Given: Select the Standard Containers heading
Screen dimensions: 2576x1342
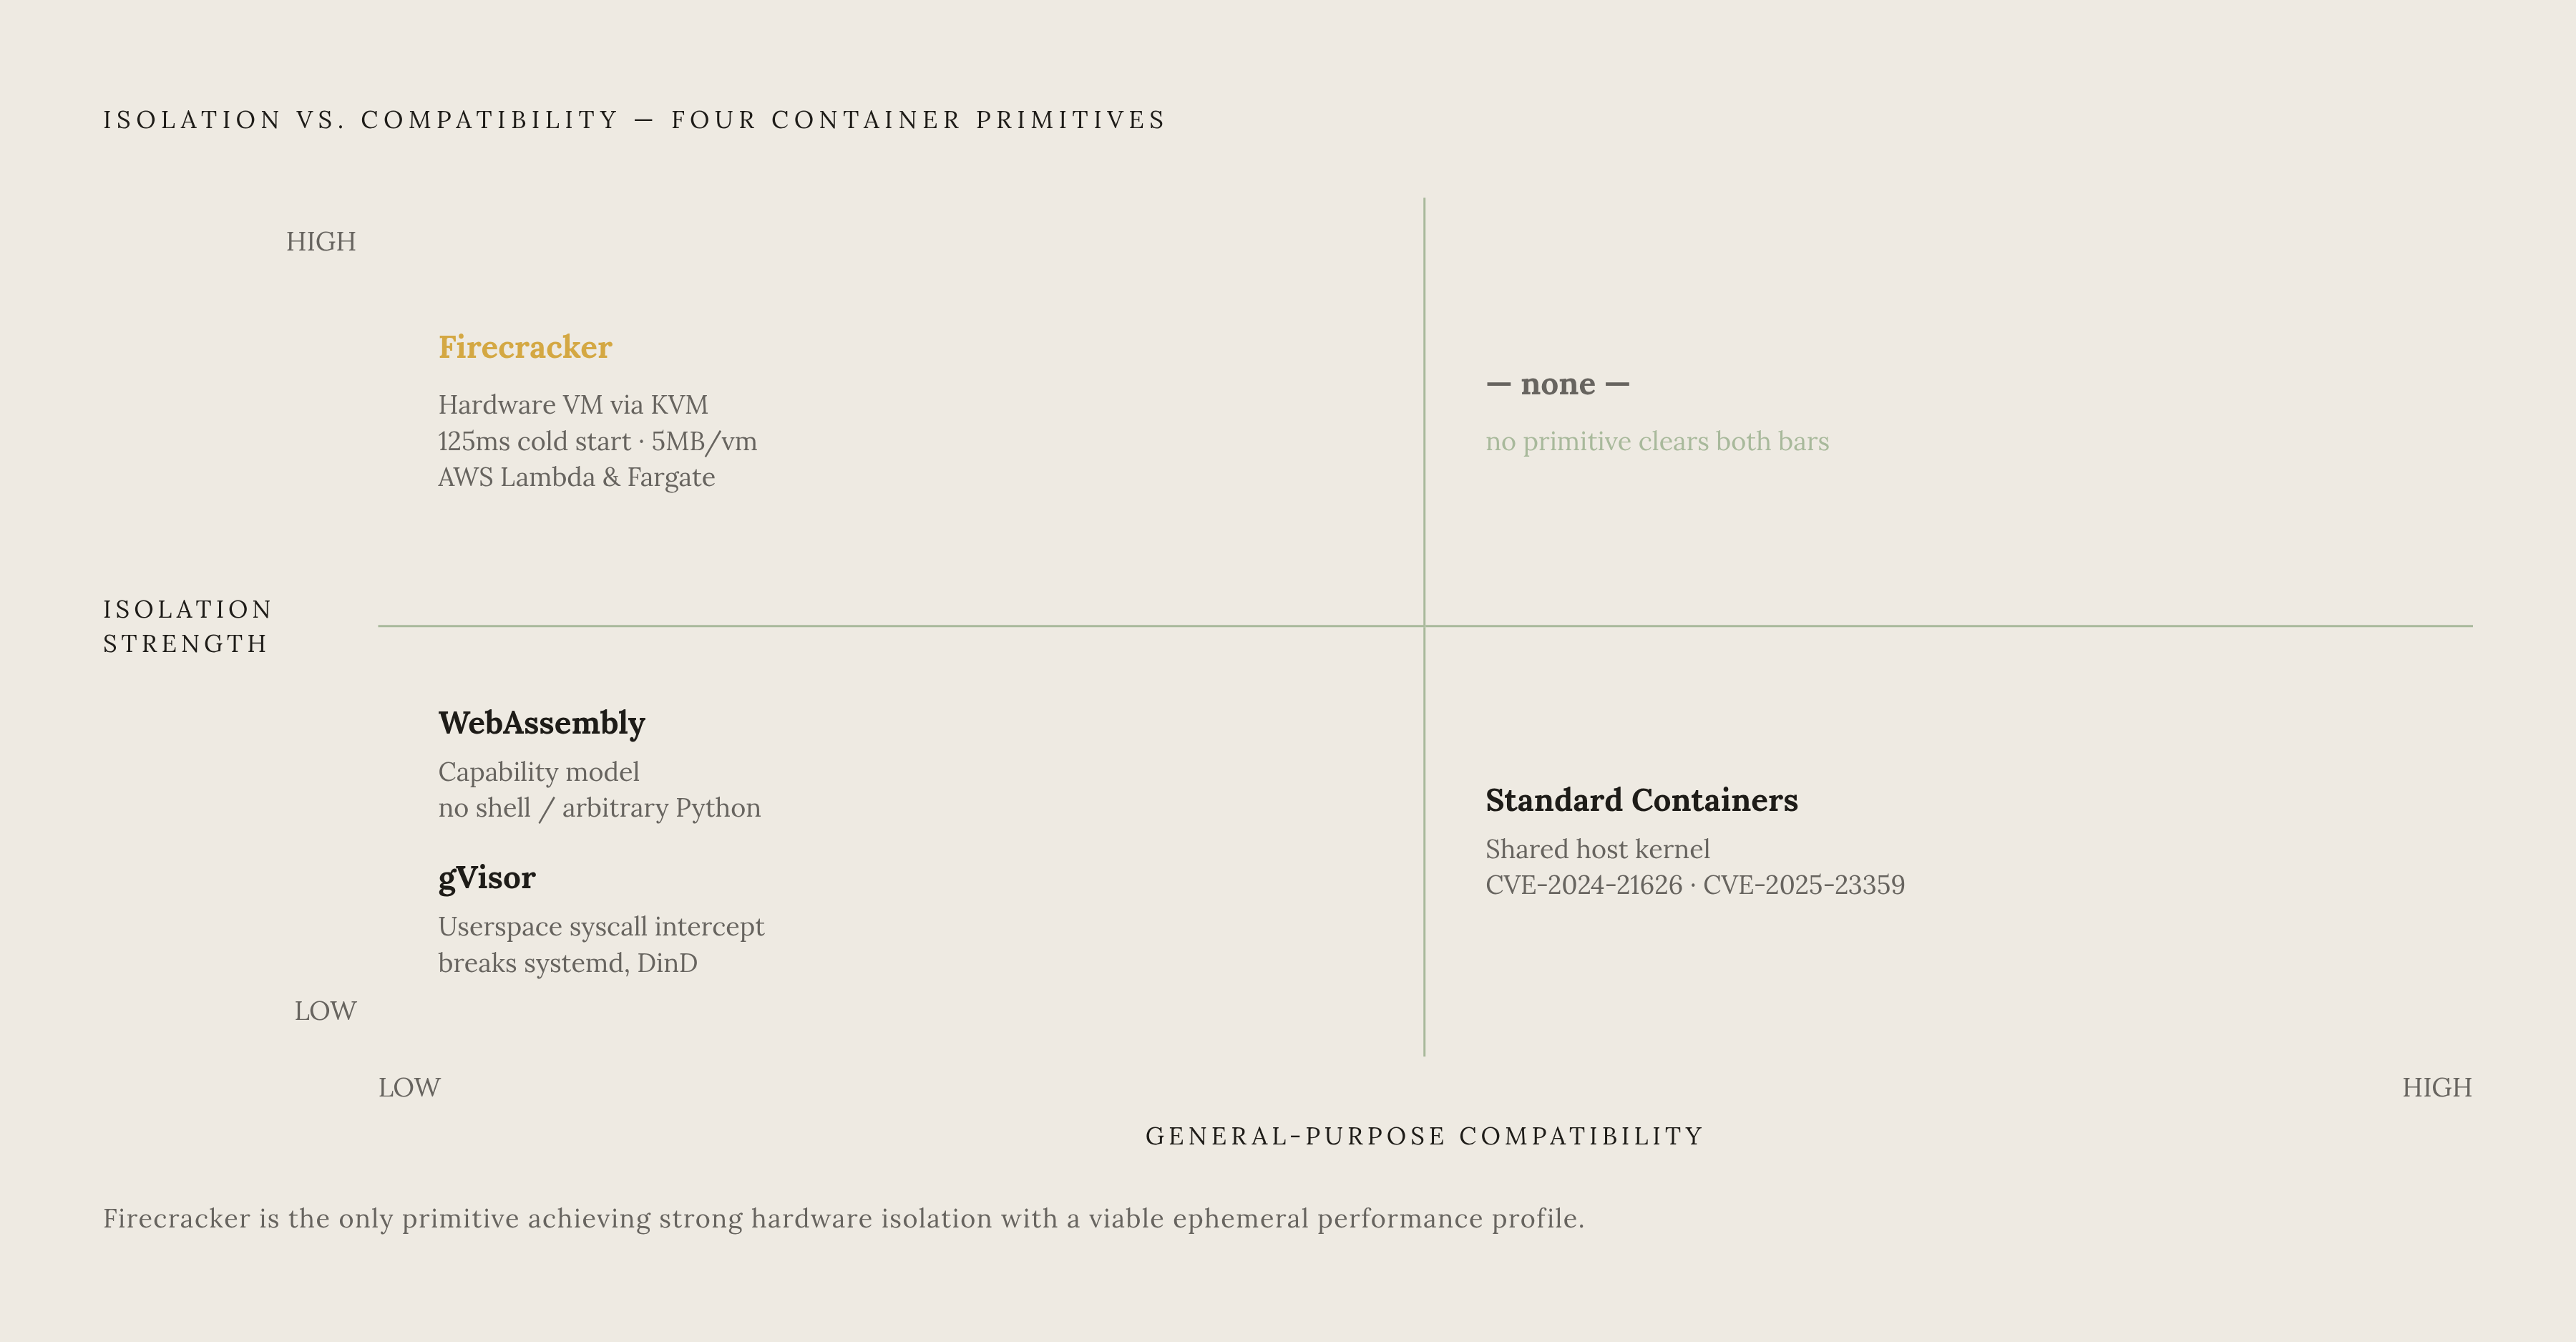Looking at the screenshot, I should (x=1641, y=800).
